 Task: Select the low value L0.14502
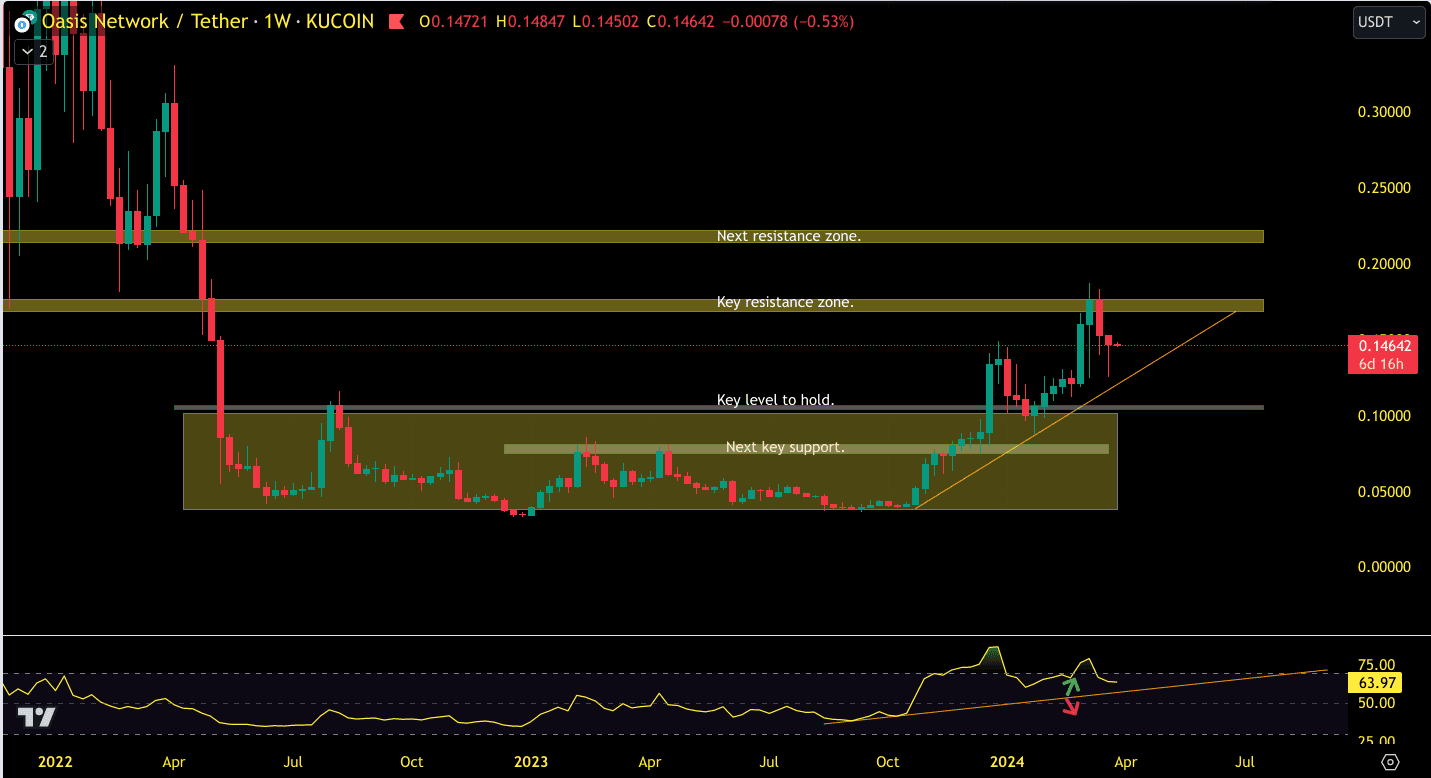(607, 21)
